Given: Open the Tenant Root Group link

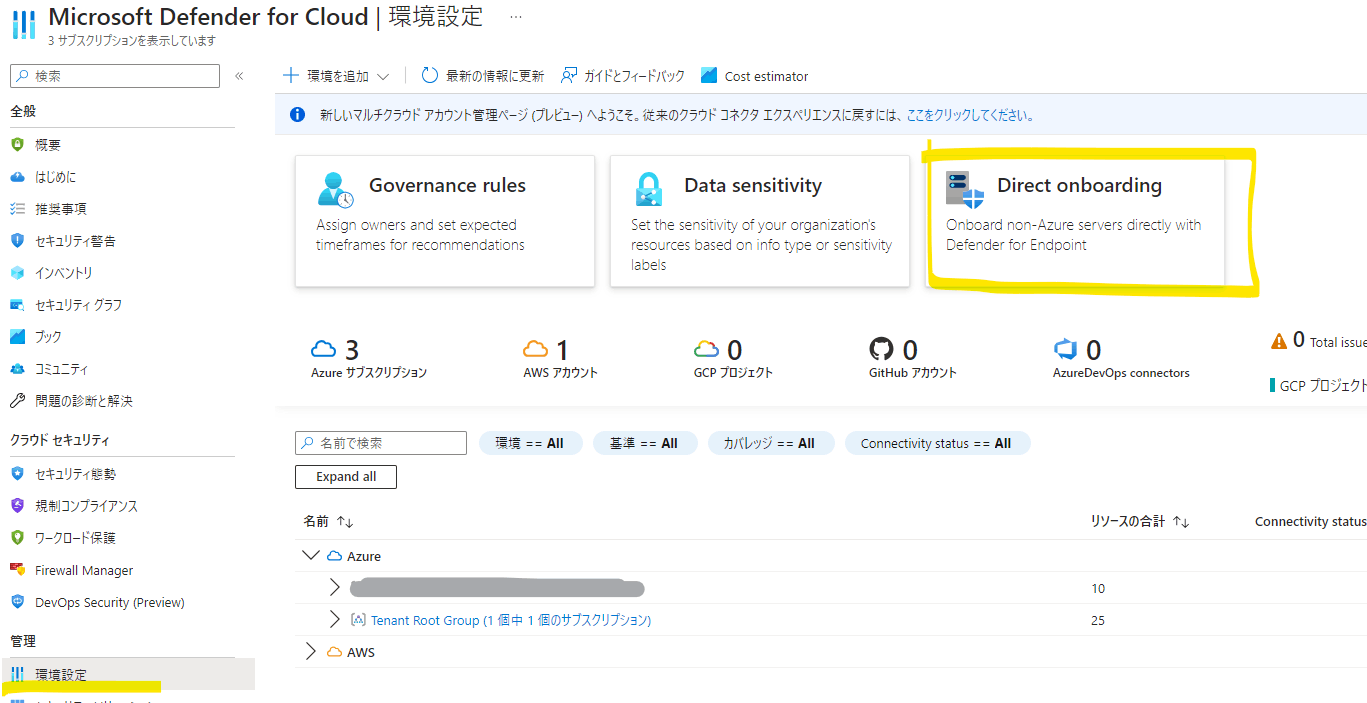Looking at the screenshot, I should pyautogui.click(x=511, y=620).
